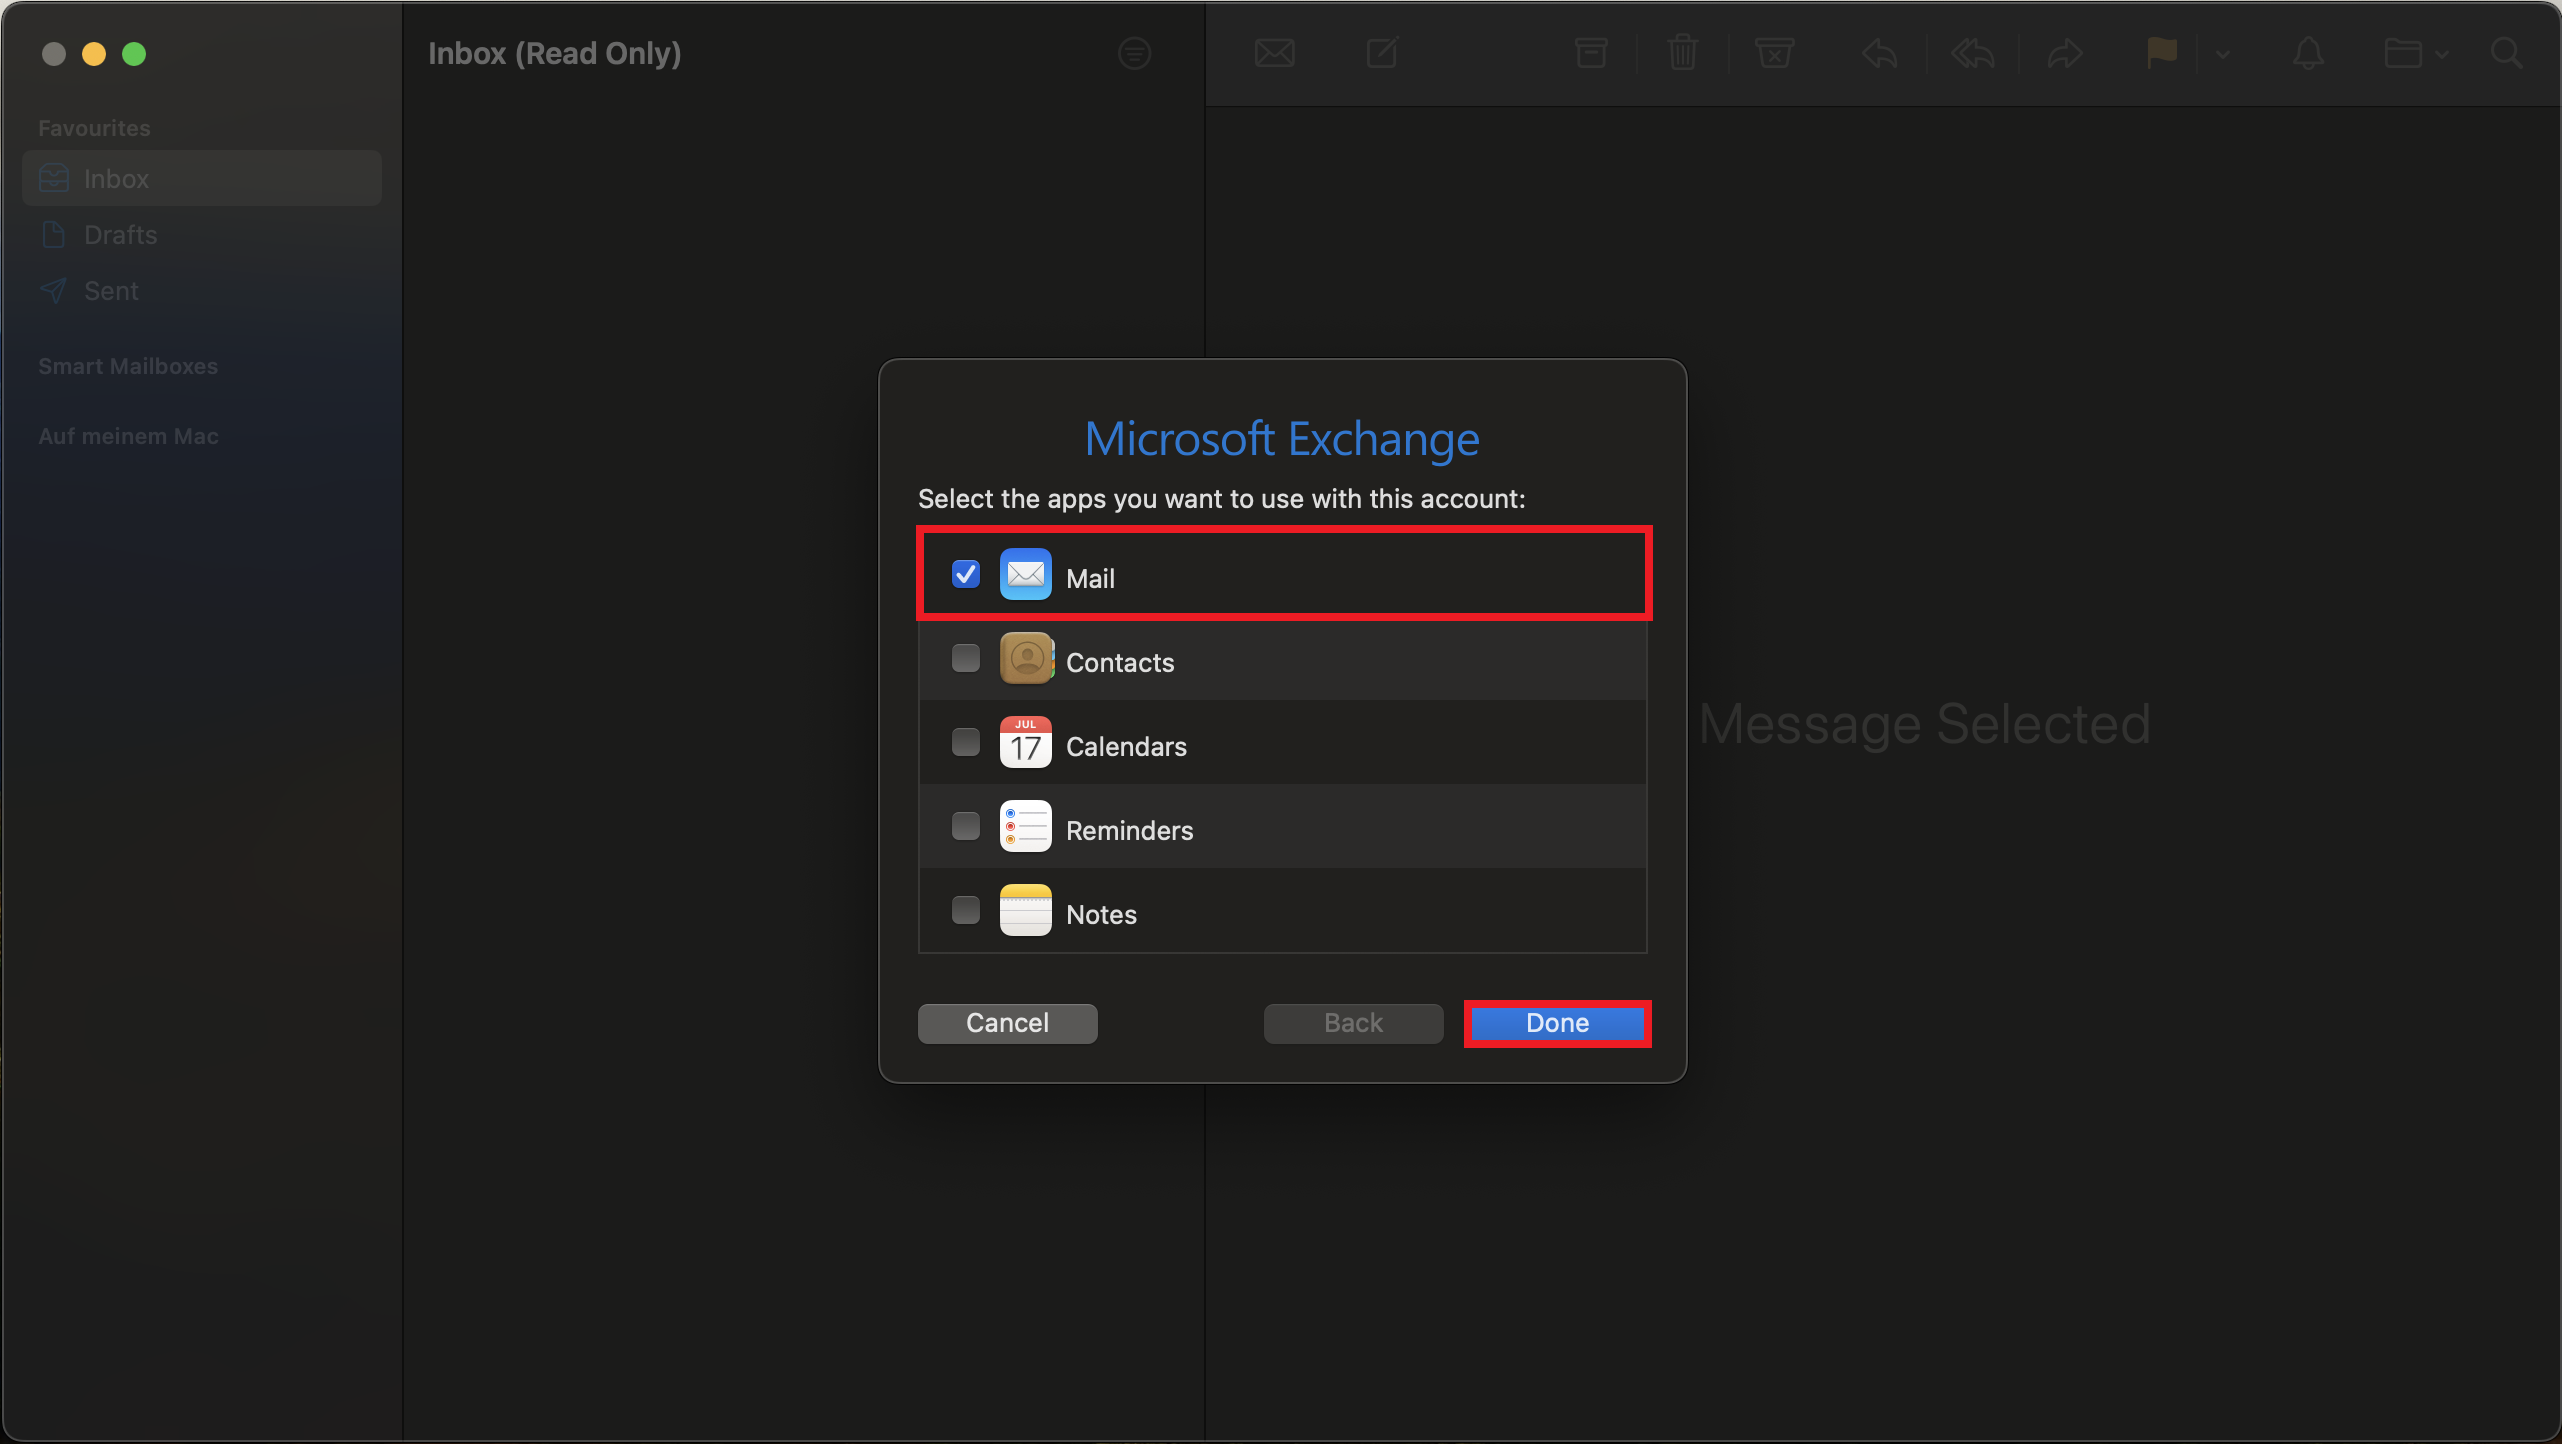Uncheck the Mail checkbox
This screenshot has height=1444, width=2562.
tap(965, 575)
